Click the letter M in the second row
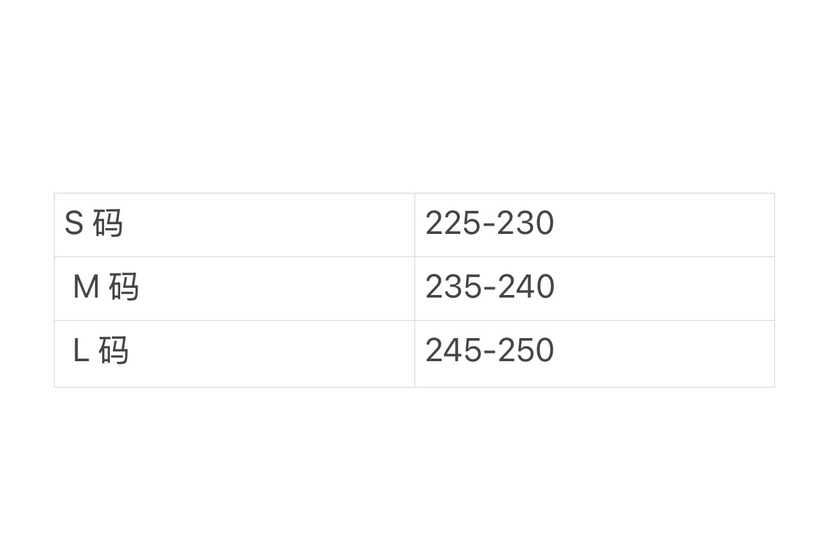The width and height of the screenshot is (829, 536). [x=86, y=287]
